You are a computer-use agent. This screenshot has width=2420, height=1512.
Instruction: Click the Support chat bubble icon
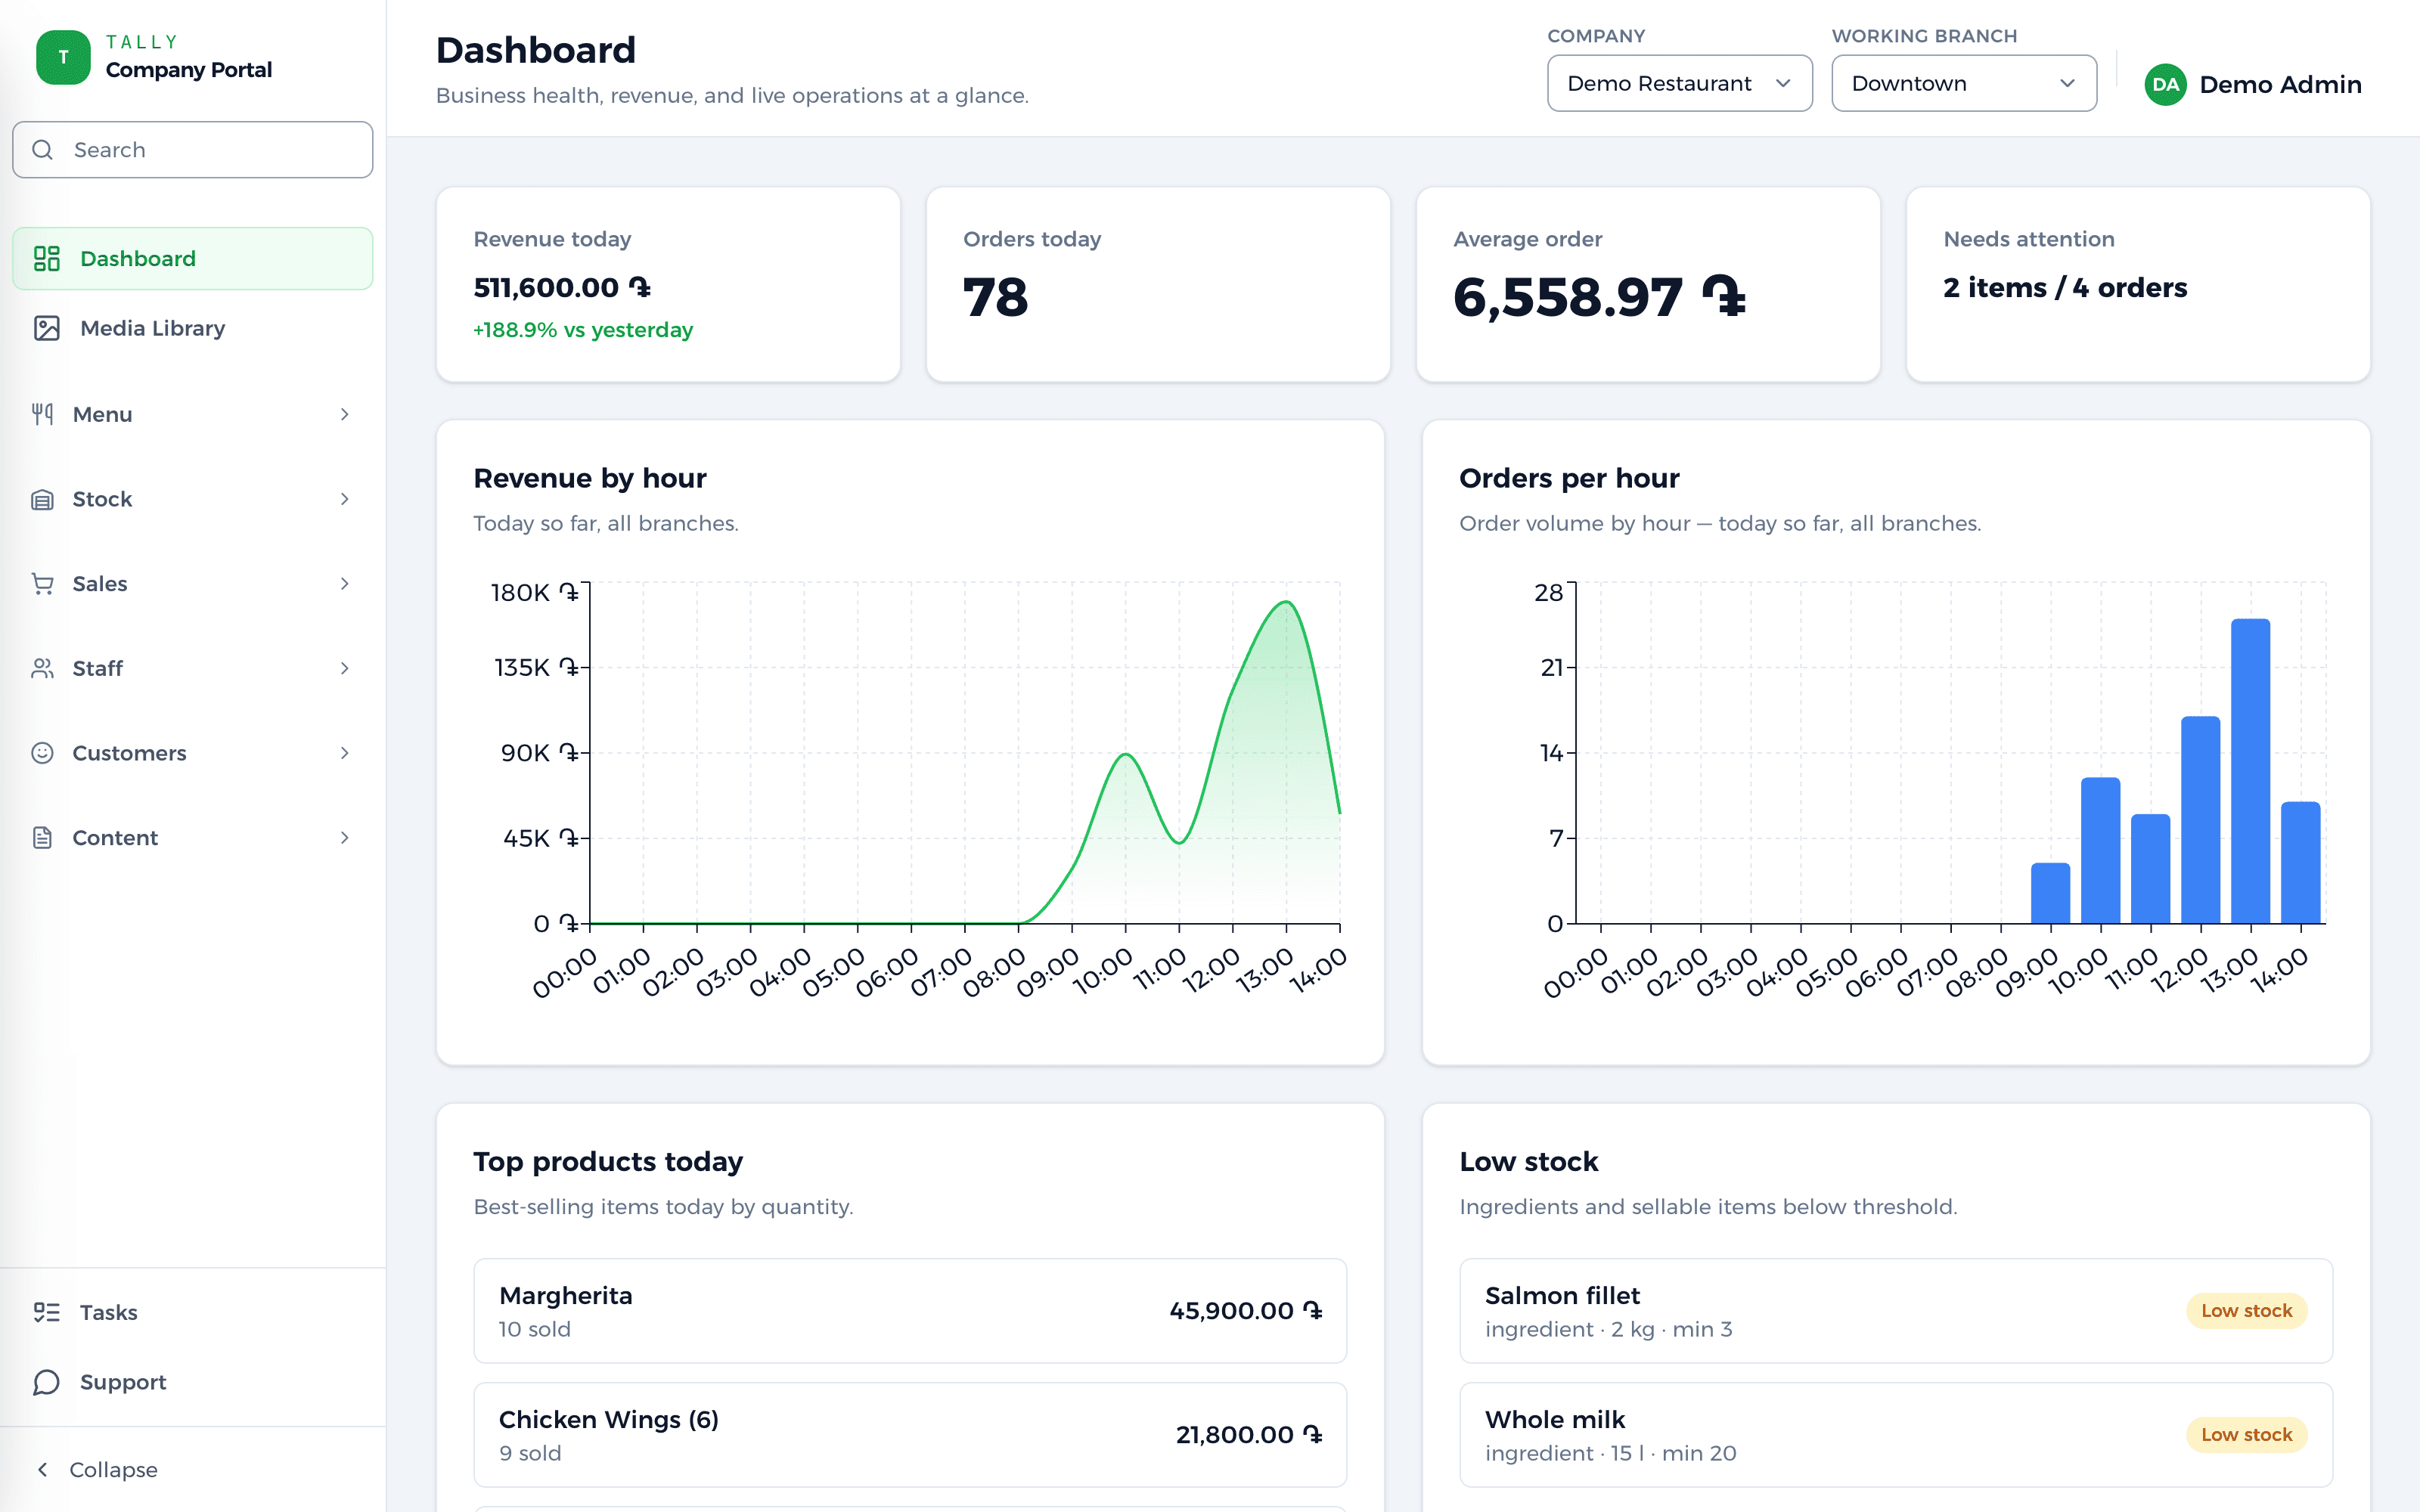coord(47,1382)
